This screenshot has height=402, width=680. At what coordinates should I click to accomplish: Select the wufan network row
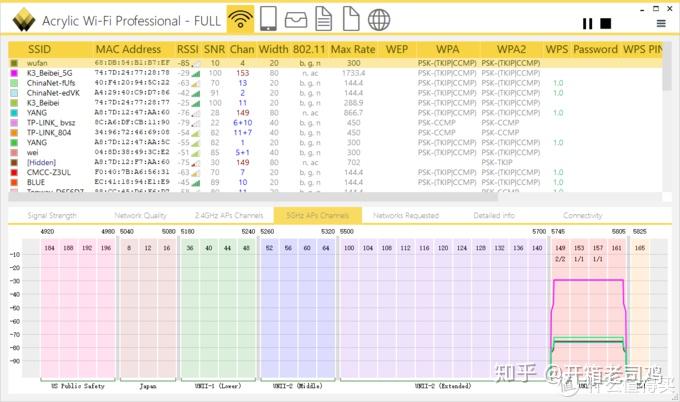point(335,63)
